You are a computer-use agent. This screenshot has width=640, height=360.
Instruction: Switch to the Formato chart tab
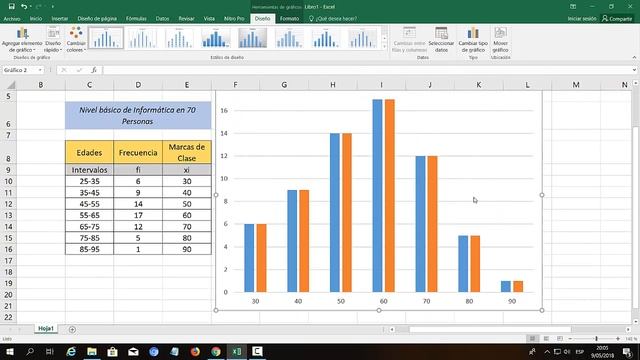(x=289, y=19)
